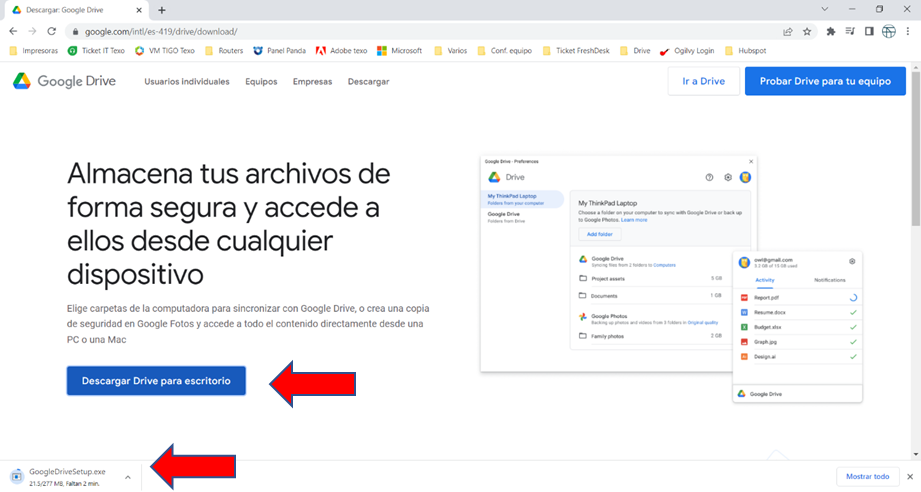Open the Routers bookmark folder
Screen dimensions: 921x492
click(x=224, y=51)
